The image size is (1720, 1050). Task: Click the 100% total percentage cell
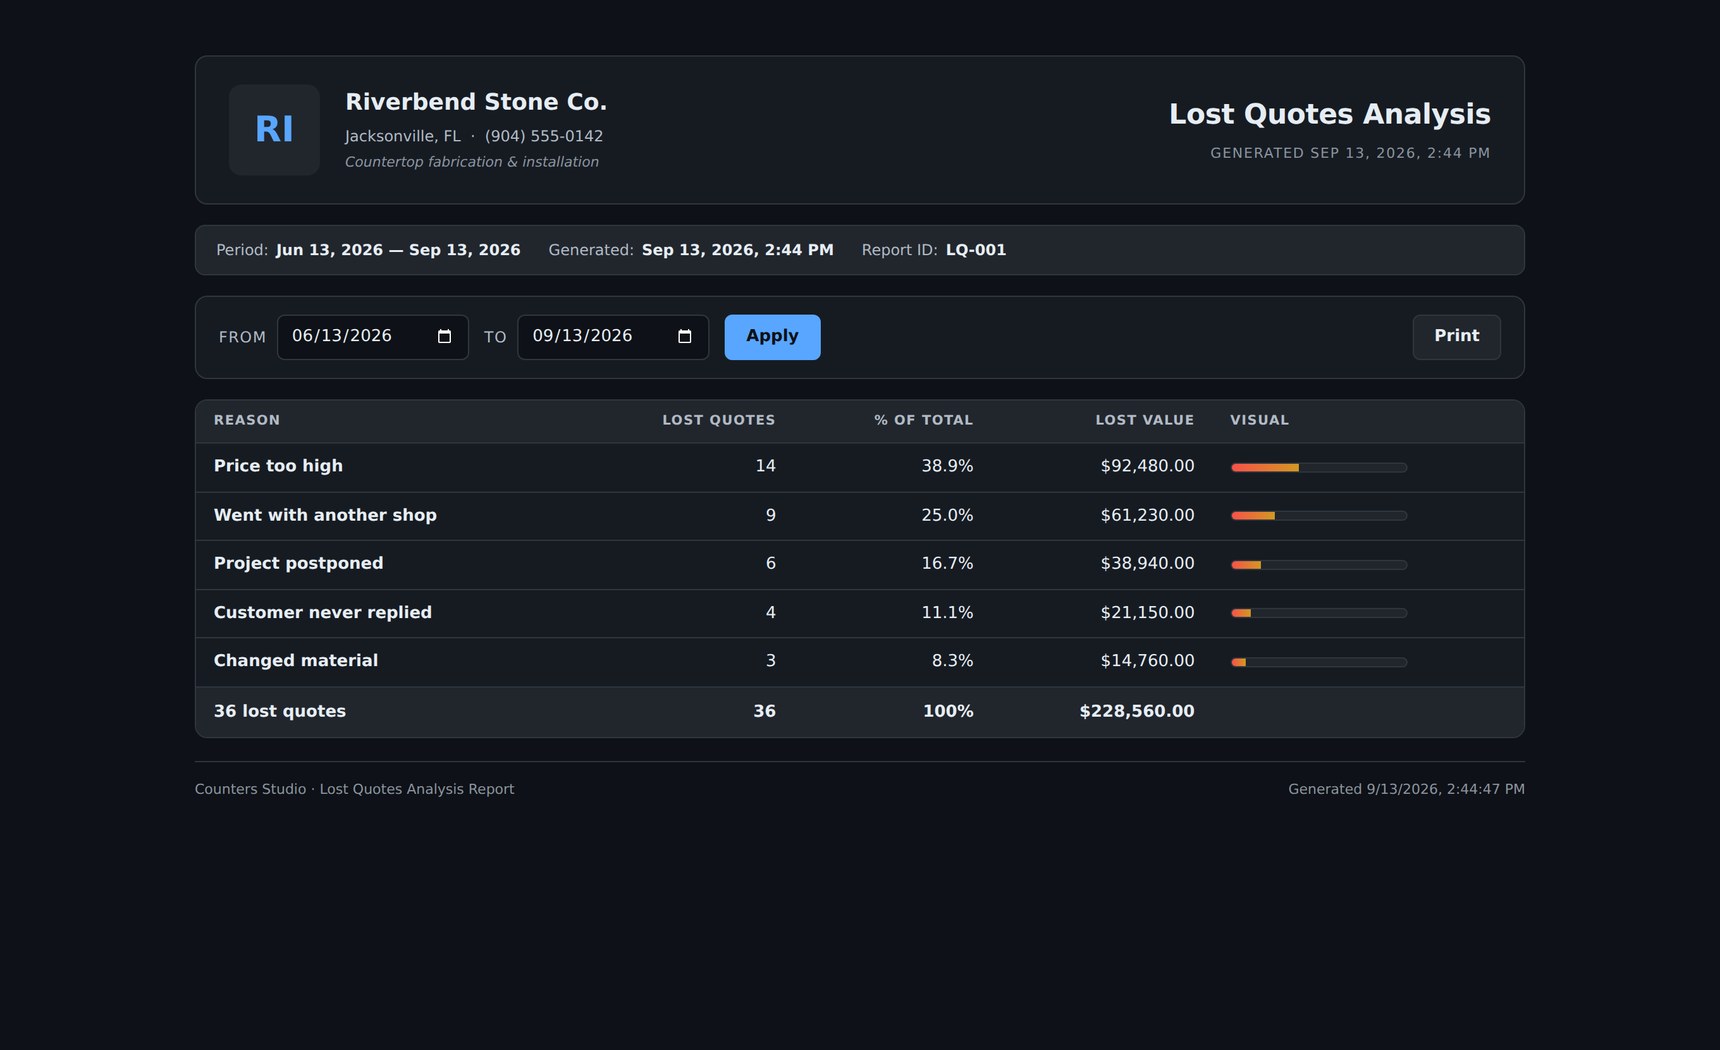[x=950, y=711]
